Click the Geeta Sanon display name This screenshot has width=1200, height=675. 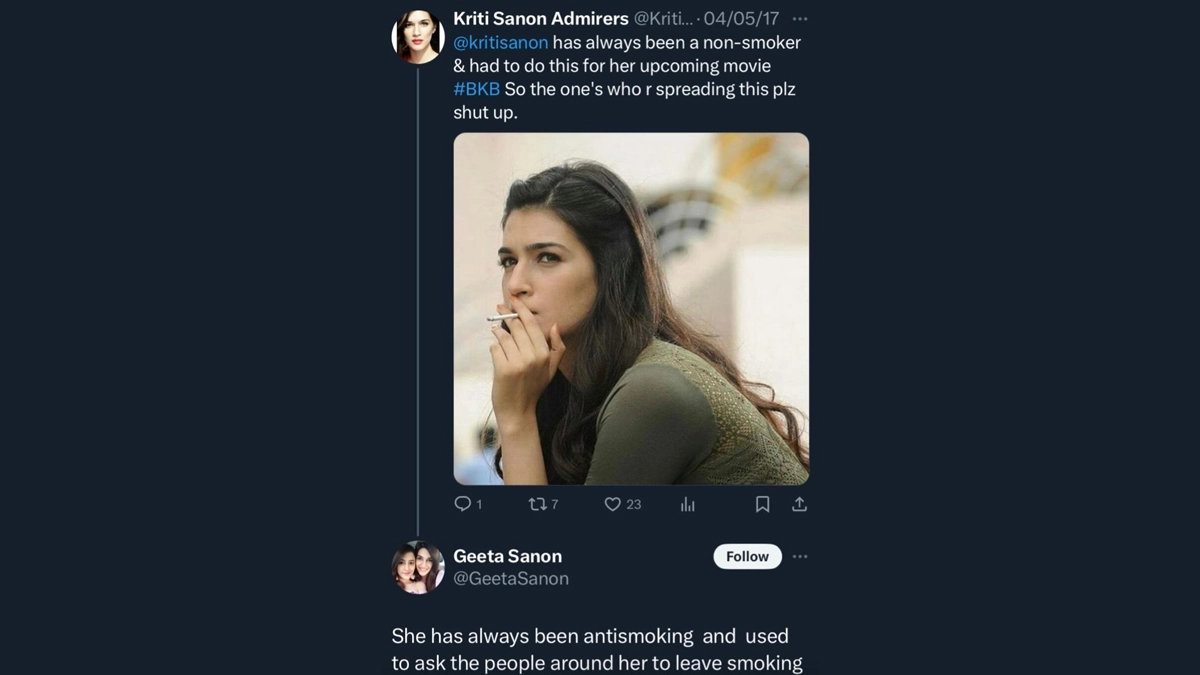pyautogui.click(x=507, y=556)
